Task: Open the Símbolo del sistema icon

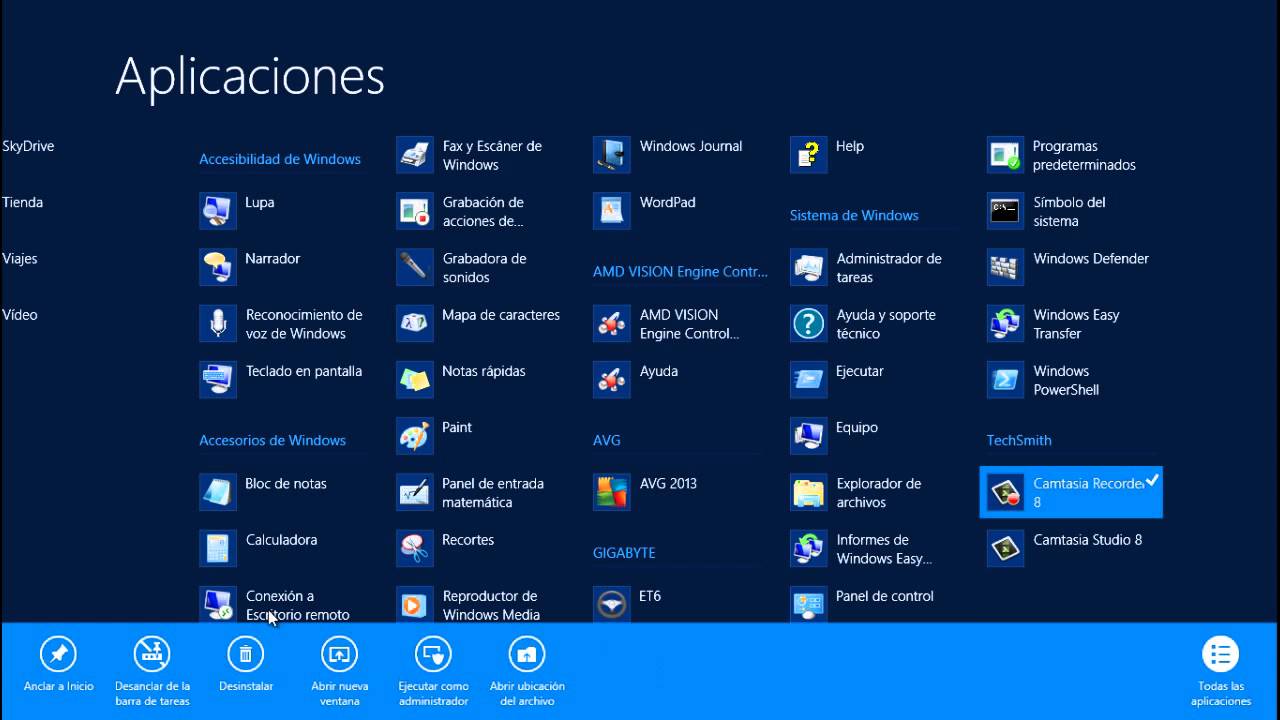Action: point(1006,211)
